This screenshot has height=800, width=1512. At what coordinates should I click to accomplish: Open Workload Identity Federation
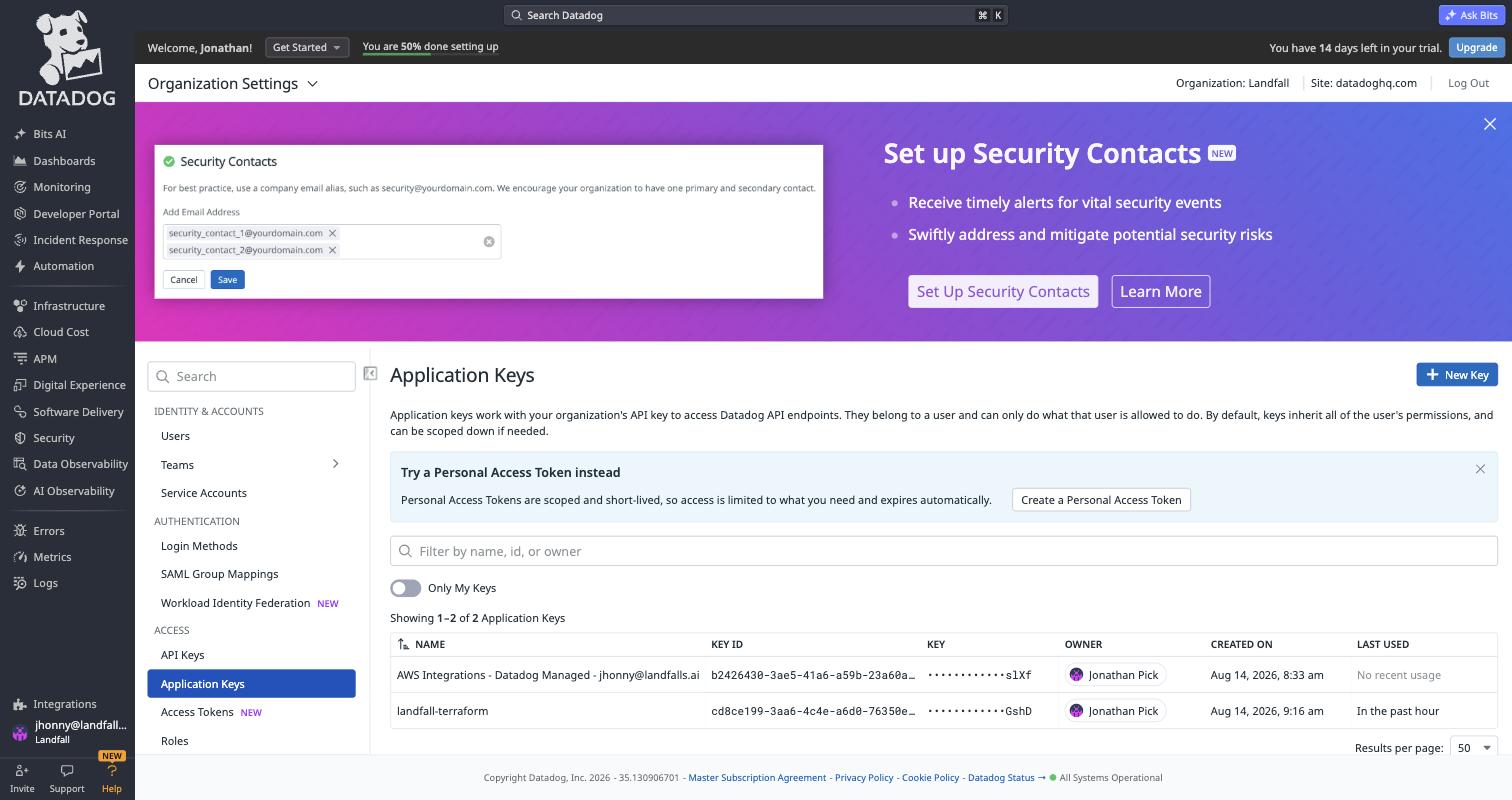pos(236,603)
